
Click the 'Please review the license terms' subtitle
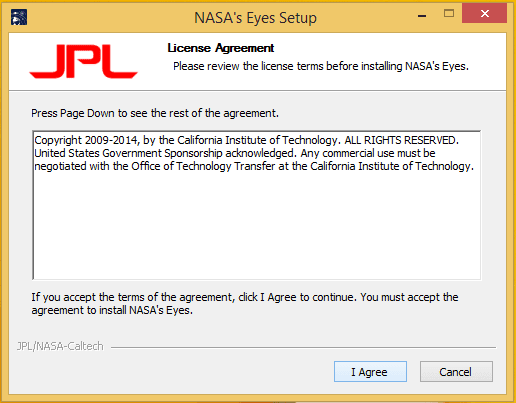[x=321, y=66]
